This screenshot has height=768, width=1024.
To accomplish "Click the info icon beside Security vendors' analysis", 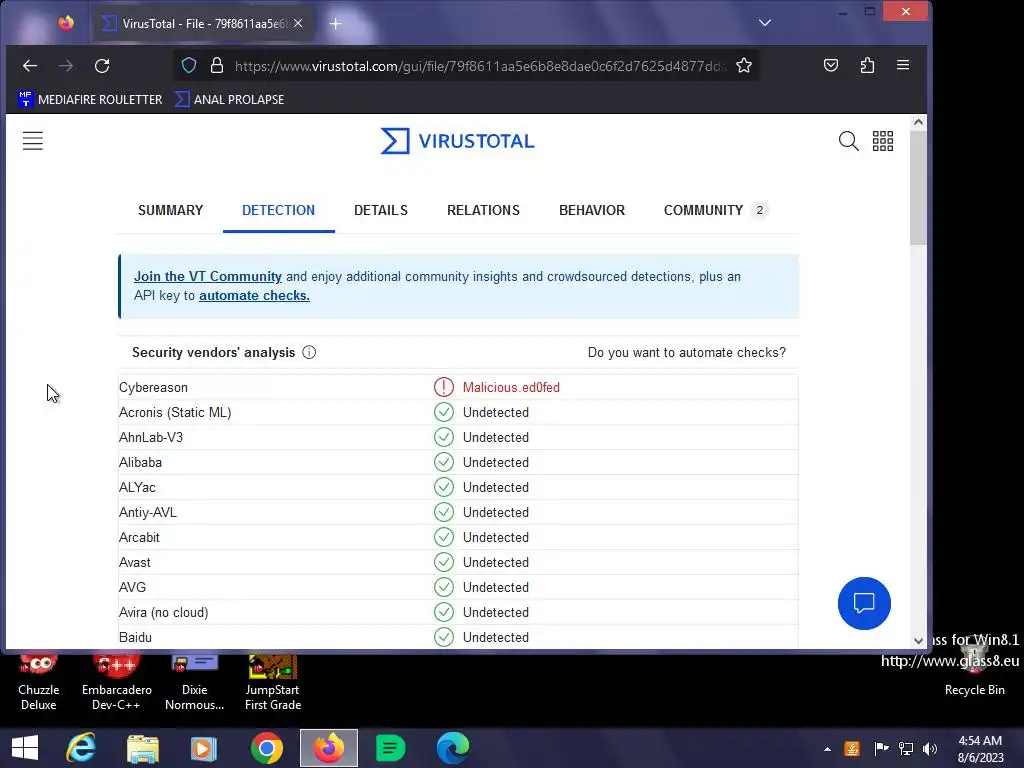I will [x=309, y=353].
